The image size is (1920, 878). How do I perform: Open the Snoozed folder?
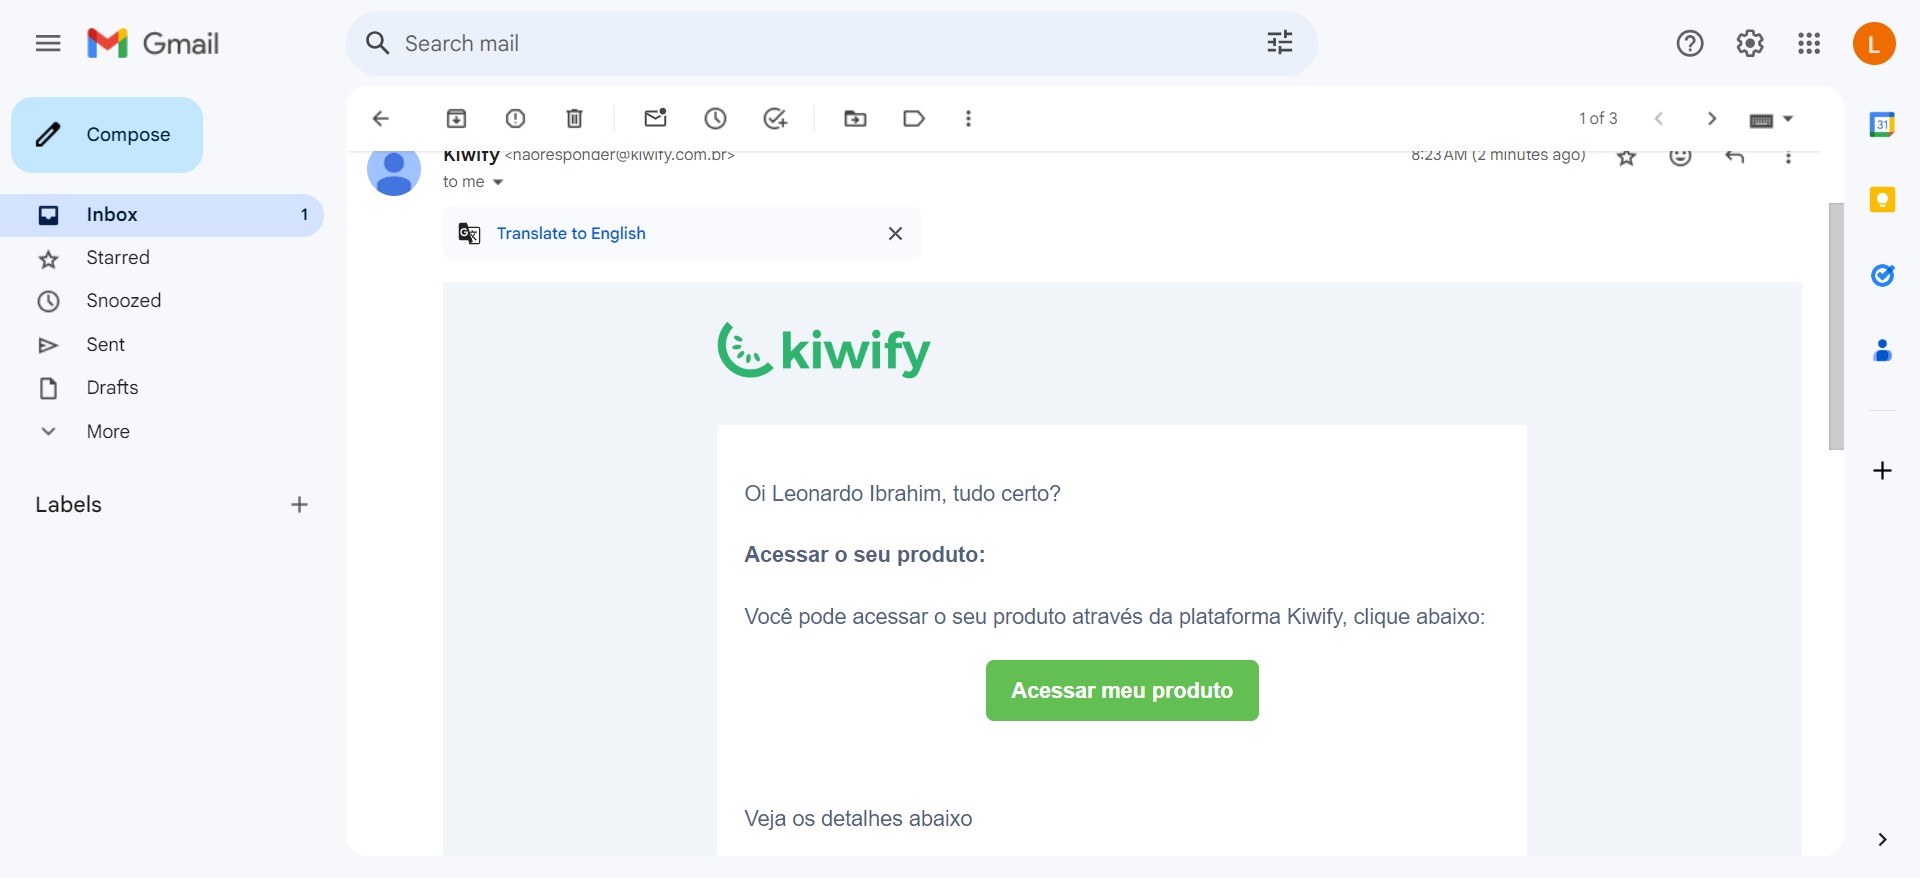[123, 301]
